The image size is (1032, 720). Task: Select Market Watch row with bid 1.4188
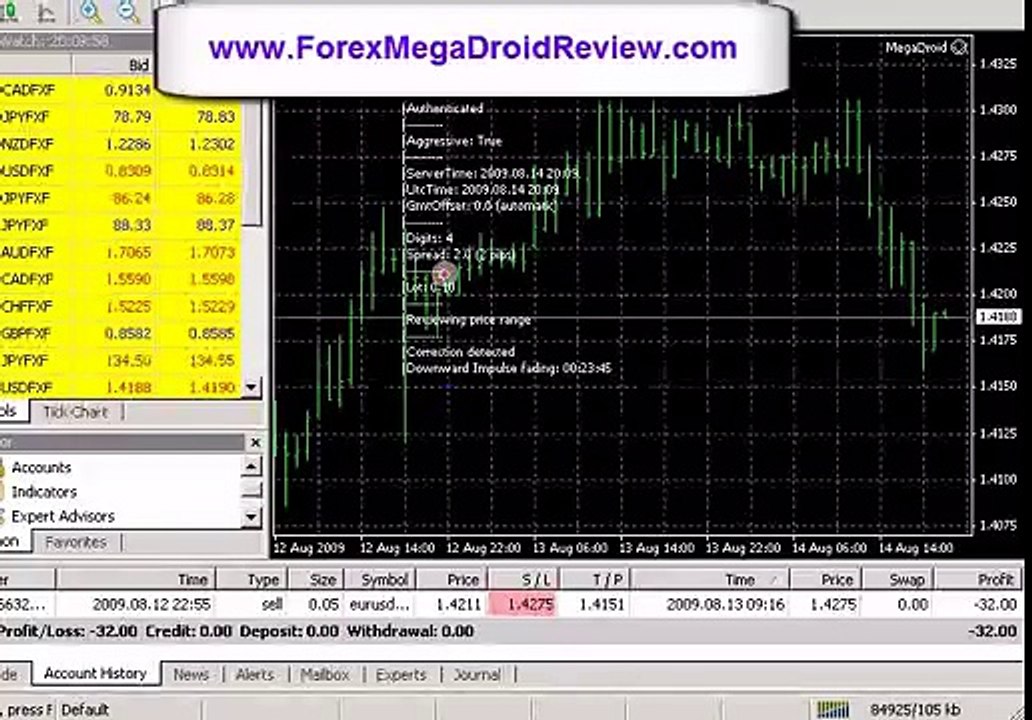click(x=120, y=387)
